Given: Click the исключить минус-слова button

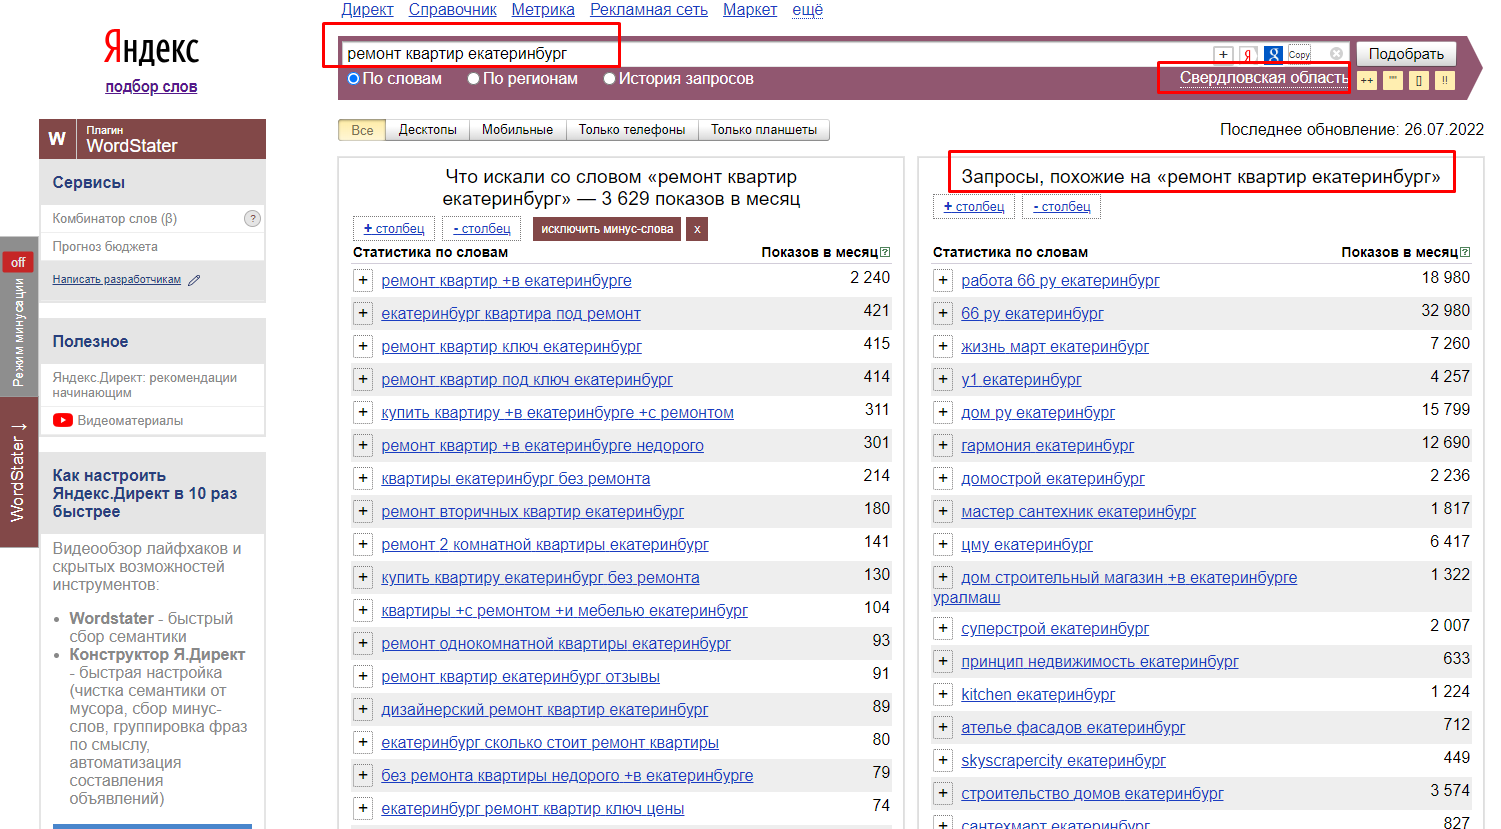Looking at the screenshot, I should [x=607, y=229].
